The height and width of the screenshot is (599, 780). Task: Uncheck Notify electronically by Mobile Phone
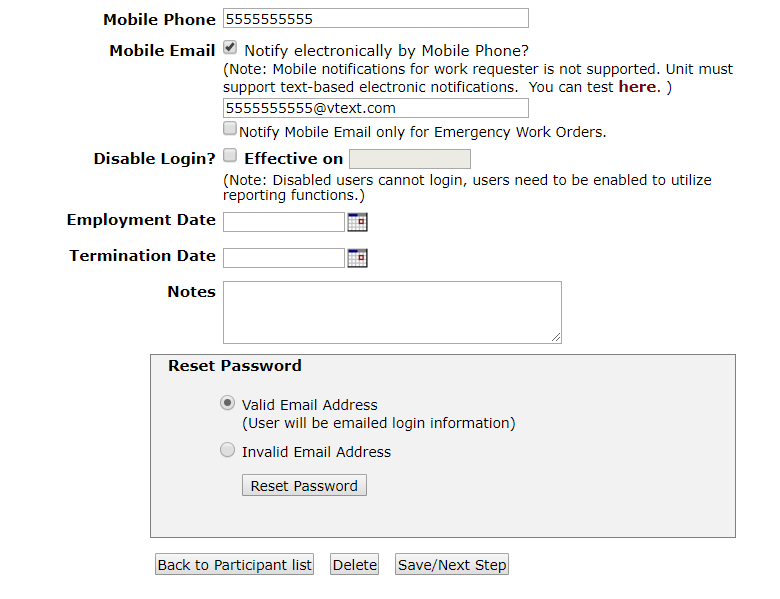coord(230,48)
